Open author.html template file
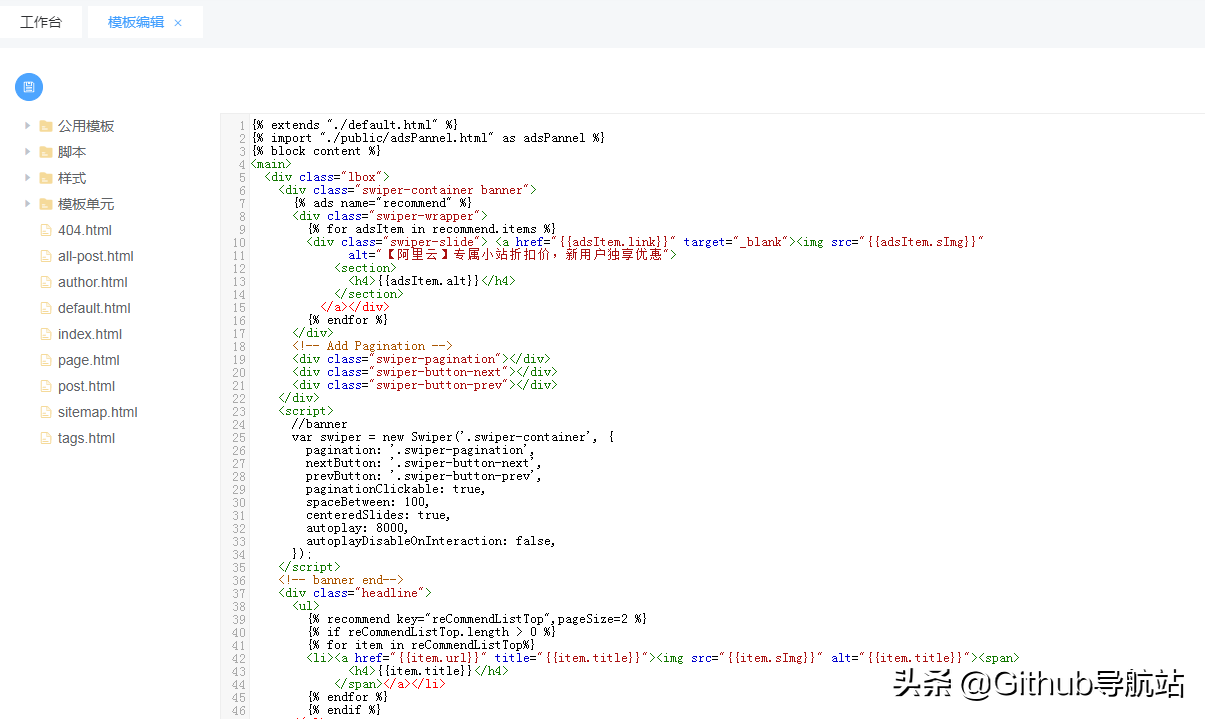1205x719 pixels. 93,282
